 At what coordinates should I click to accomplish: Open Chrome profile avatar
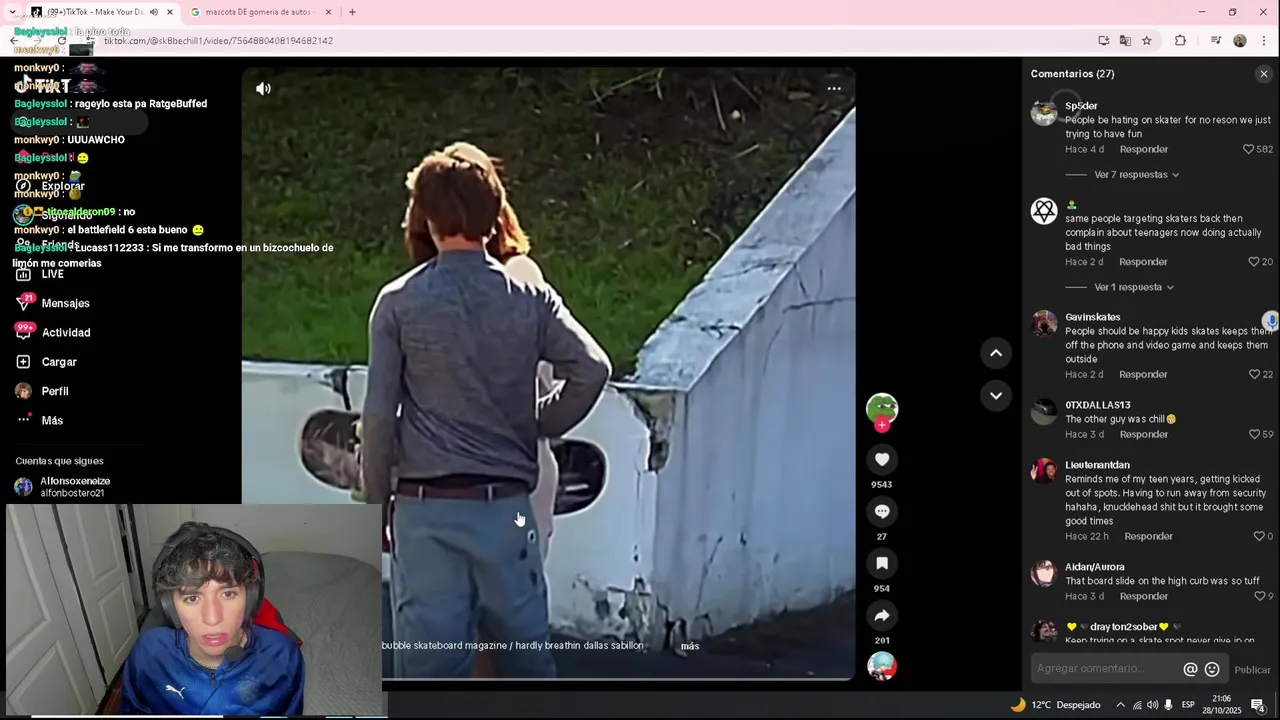(x=1240, y=41)
